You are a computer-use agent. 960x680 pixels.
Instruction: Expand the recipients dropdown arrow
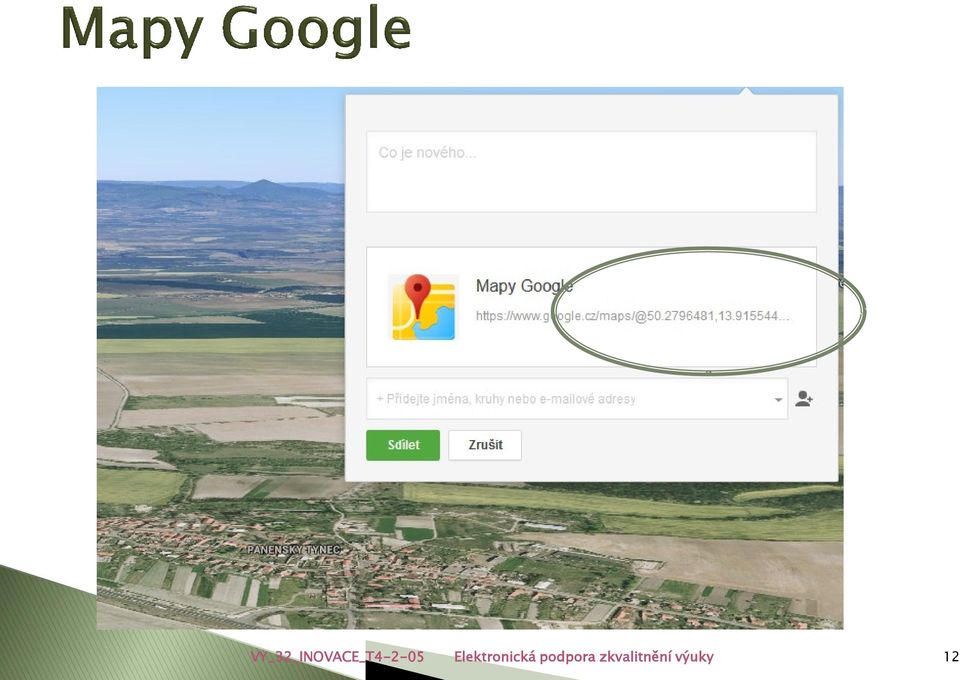(x=778, y=400)
